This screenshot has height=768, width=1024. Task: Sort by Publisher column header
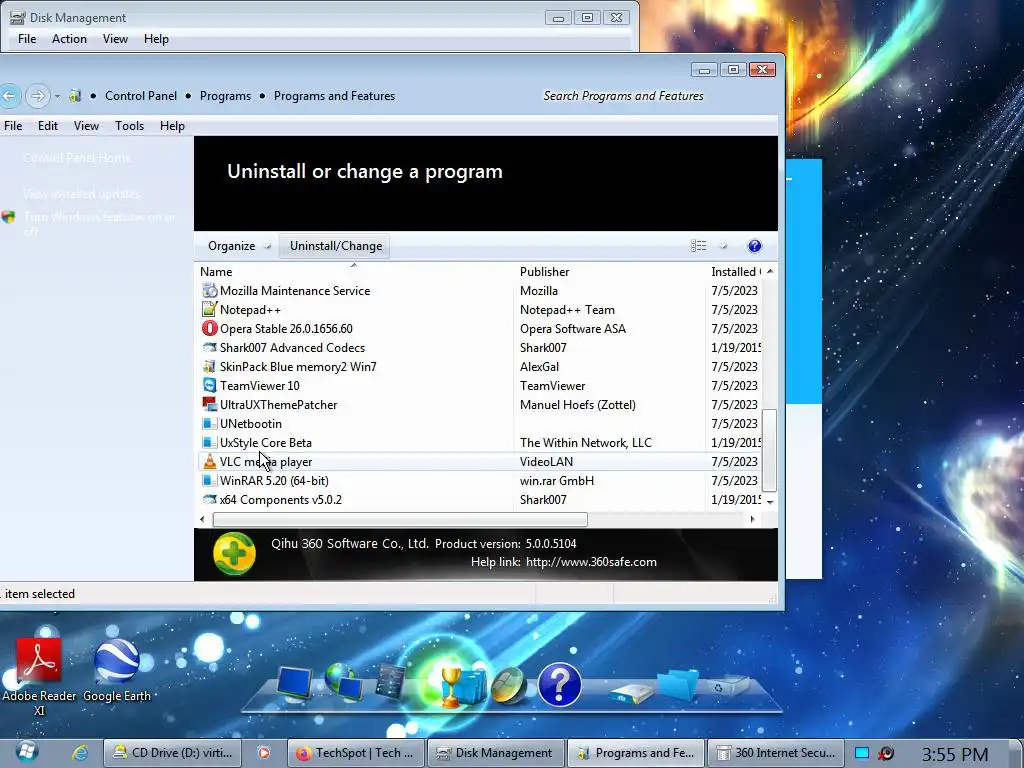(609, 272)
